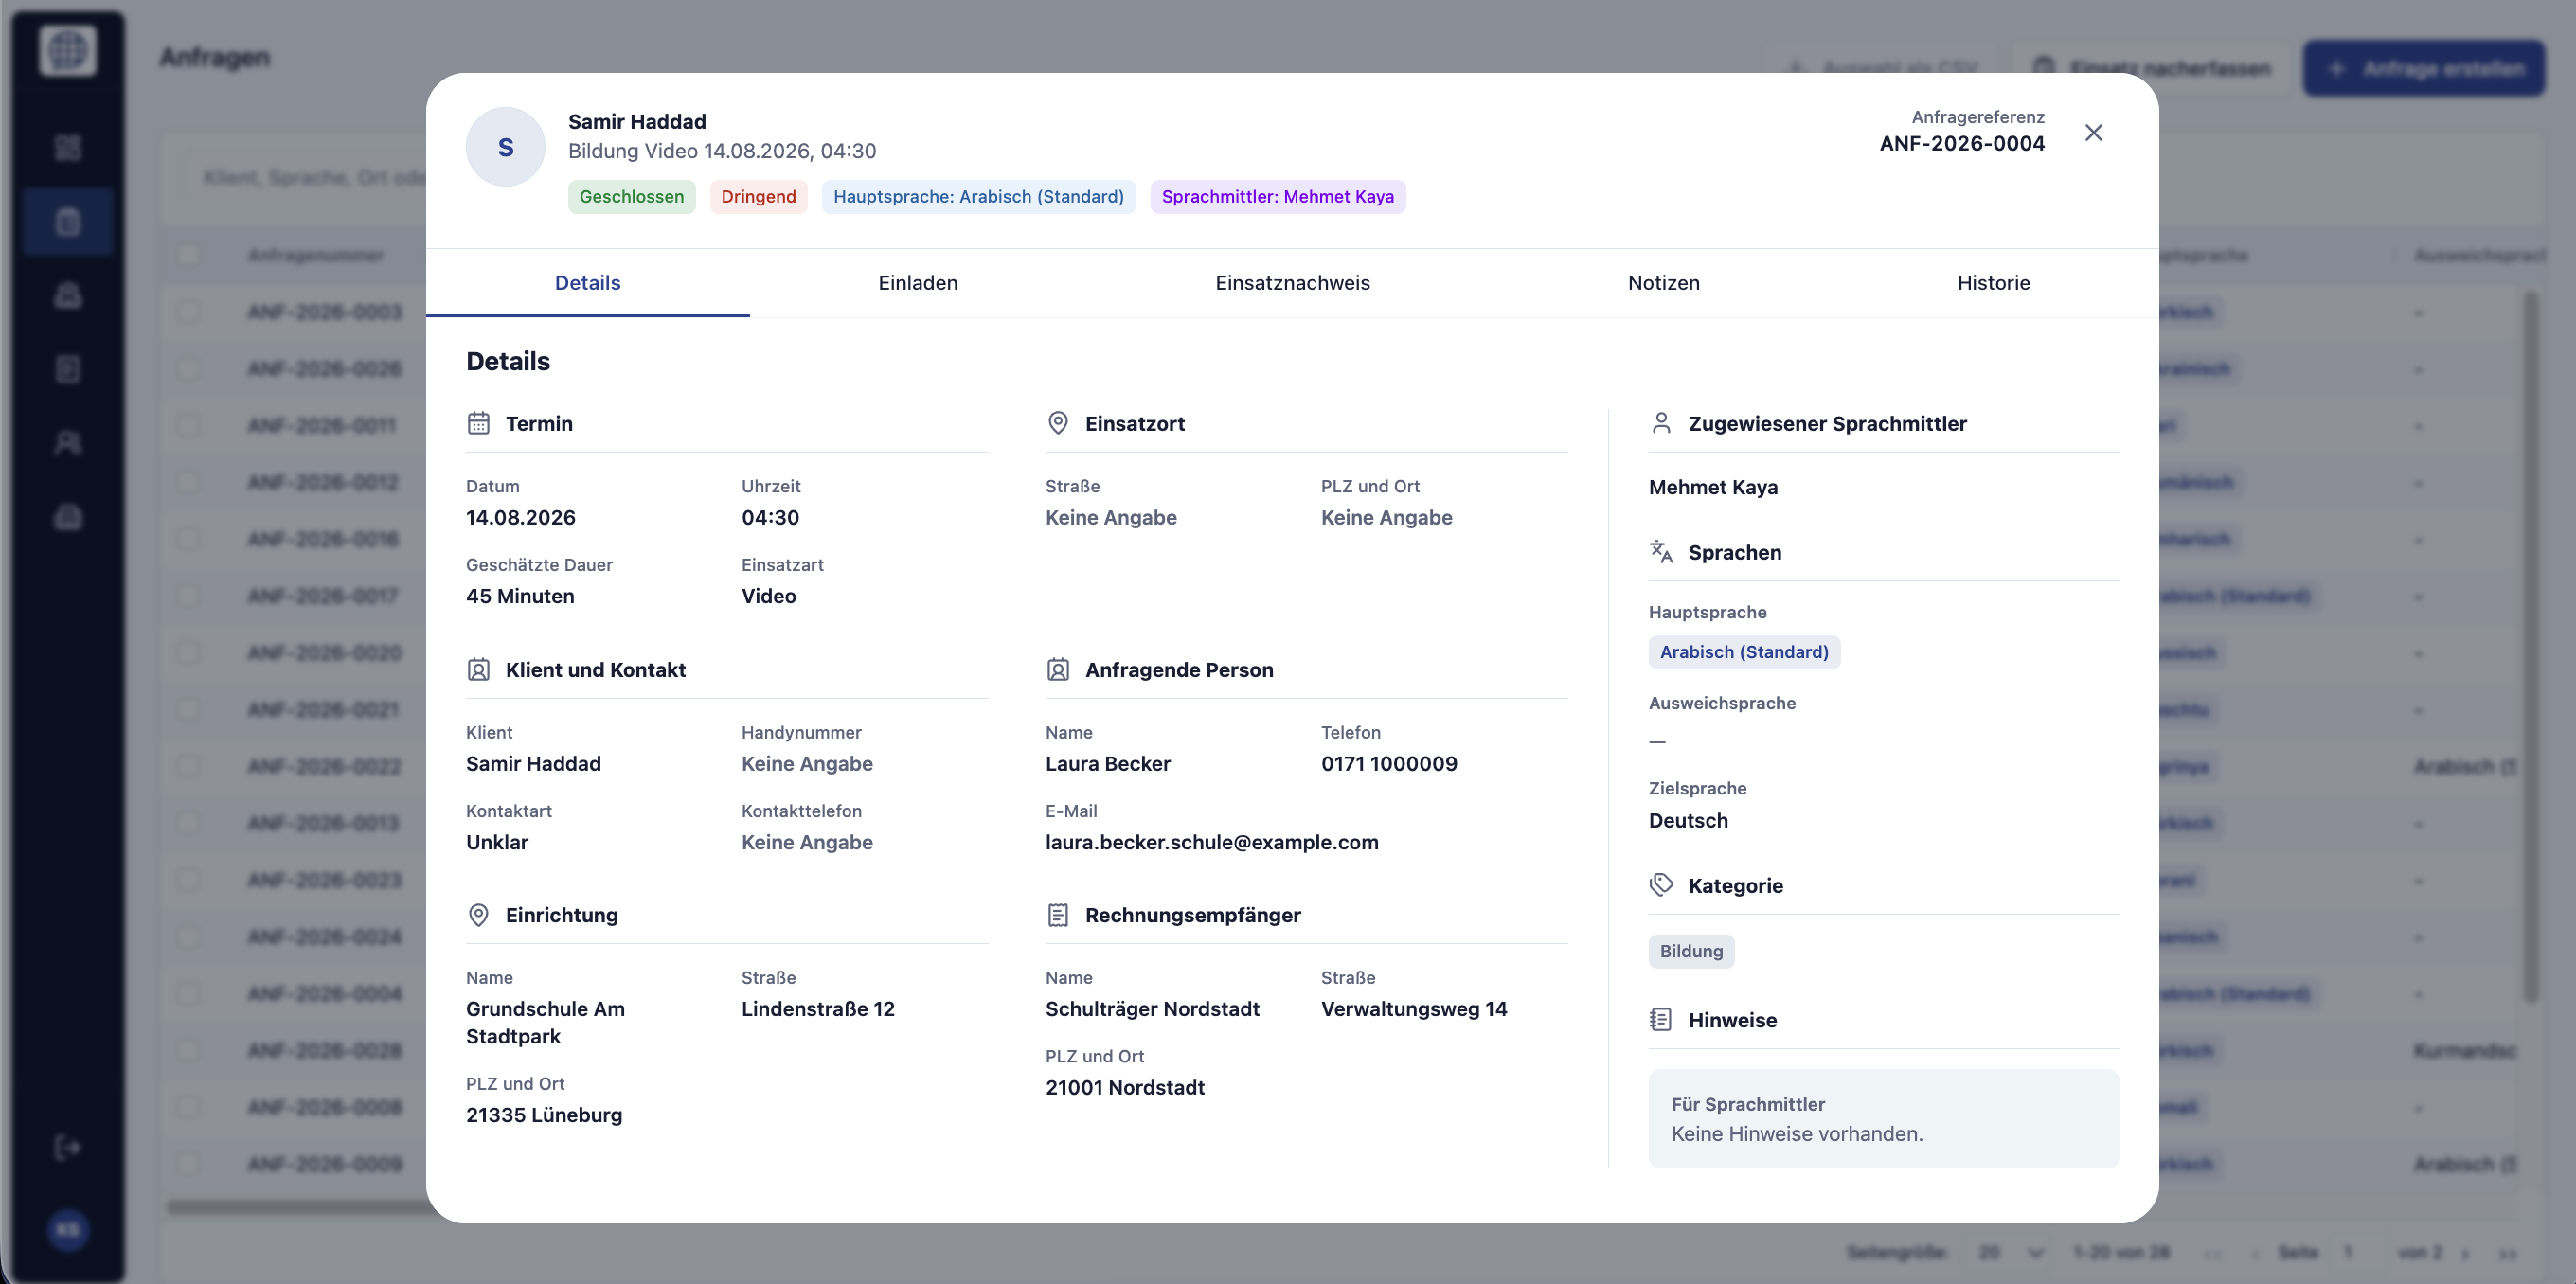
Task: Toggle the checkbox for row ANF-2026-0016
Action: 188,539
